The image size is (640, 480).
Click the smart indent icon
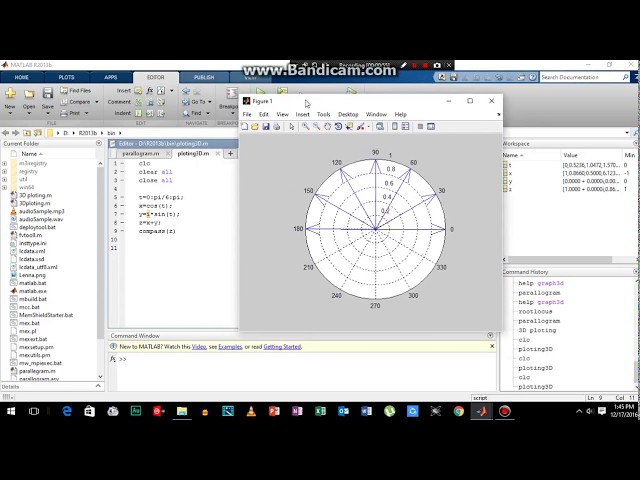(x=139, y=113)
